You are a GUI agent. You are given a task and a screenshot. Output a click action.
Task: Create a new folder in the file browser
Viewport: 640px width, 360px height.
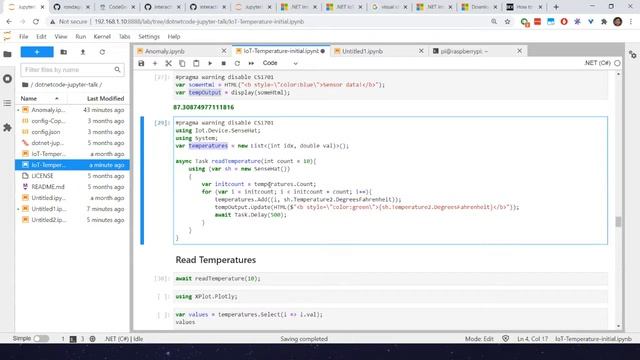64,52
